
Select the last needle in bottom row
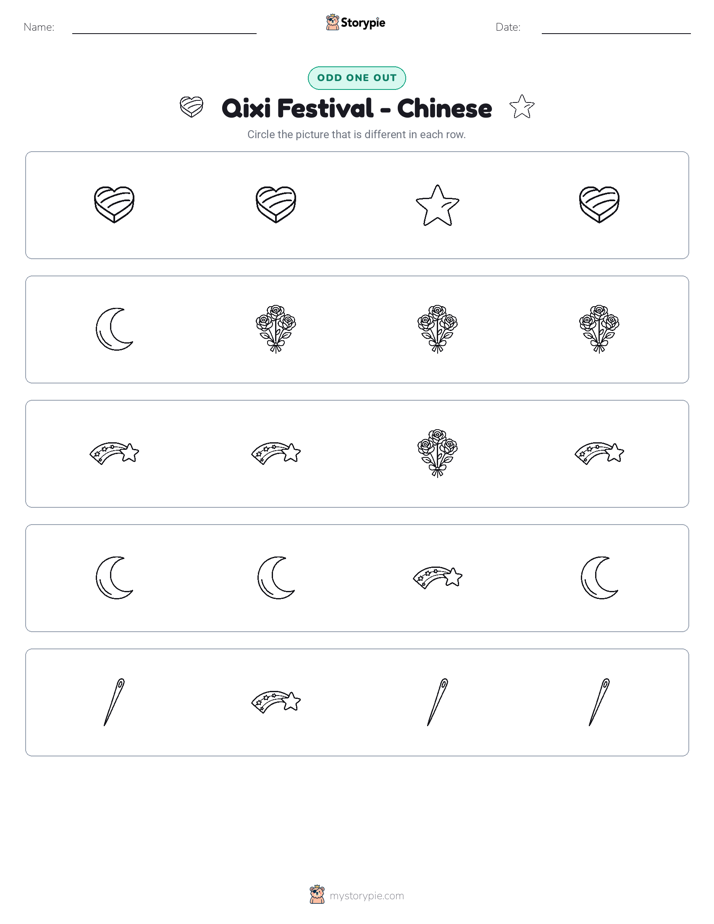click(599, 702)
